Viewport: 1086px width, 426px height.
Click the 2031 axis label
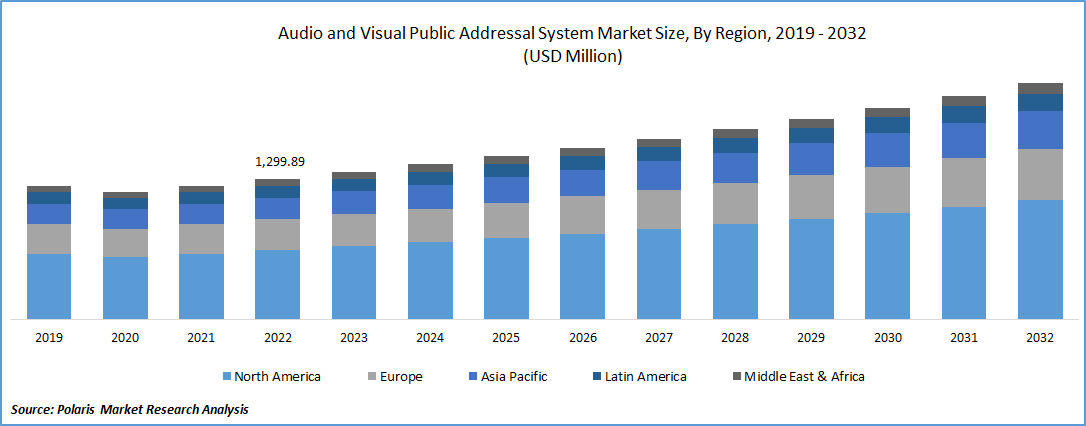pyautogui.click(x=964, y=338)
